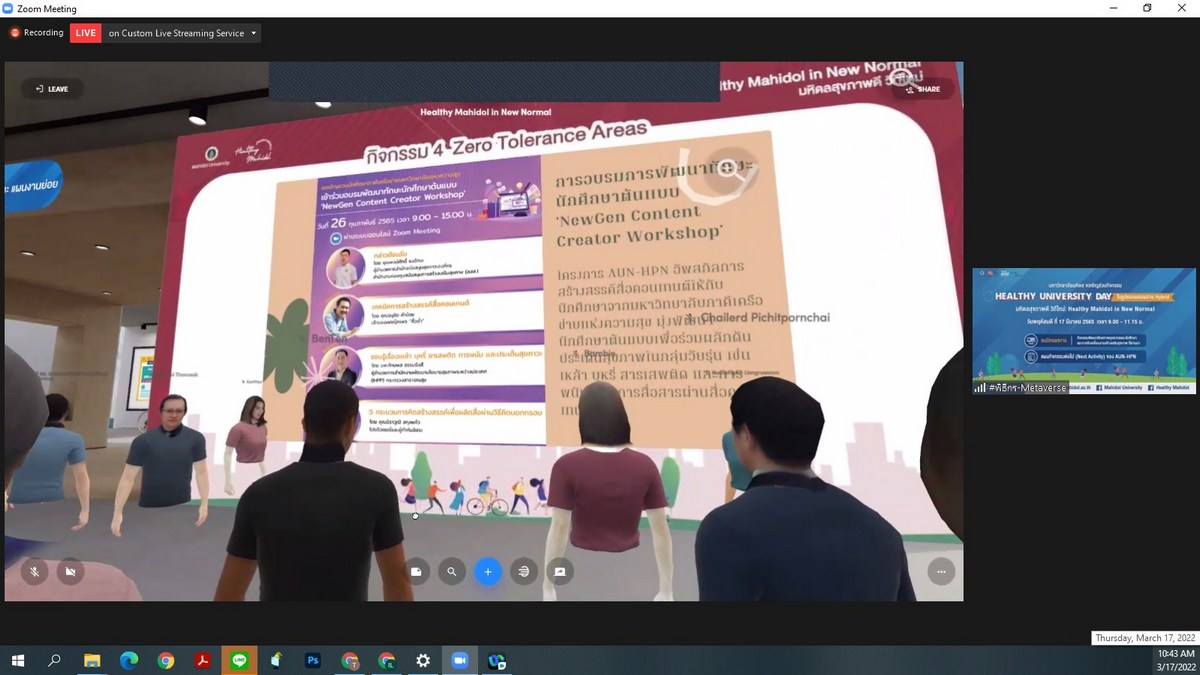Open Adobe Acrobat from the taskbar
1200x675 pixels.
[x=202, y=661]
